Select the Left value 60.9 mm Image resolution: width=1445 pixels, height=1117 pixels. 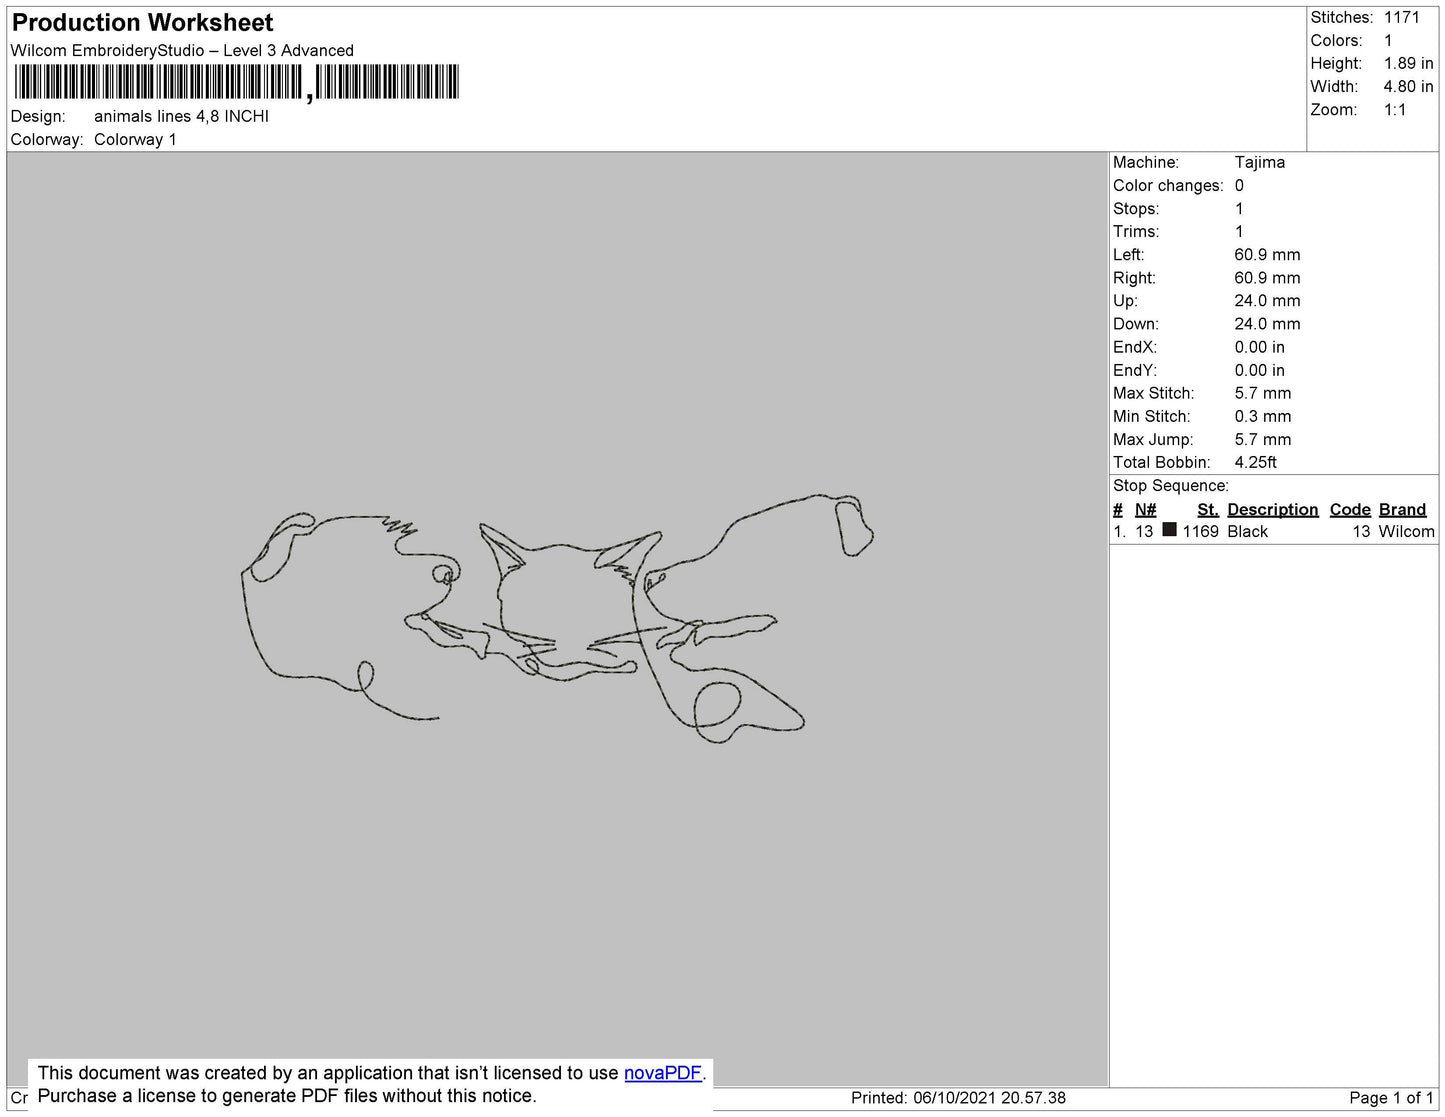(x=1267, y=254)
